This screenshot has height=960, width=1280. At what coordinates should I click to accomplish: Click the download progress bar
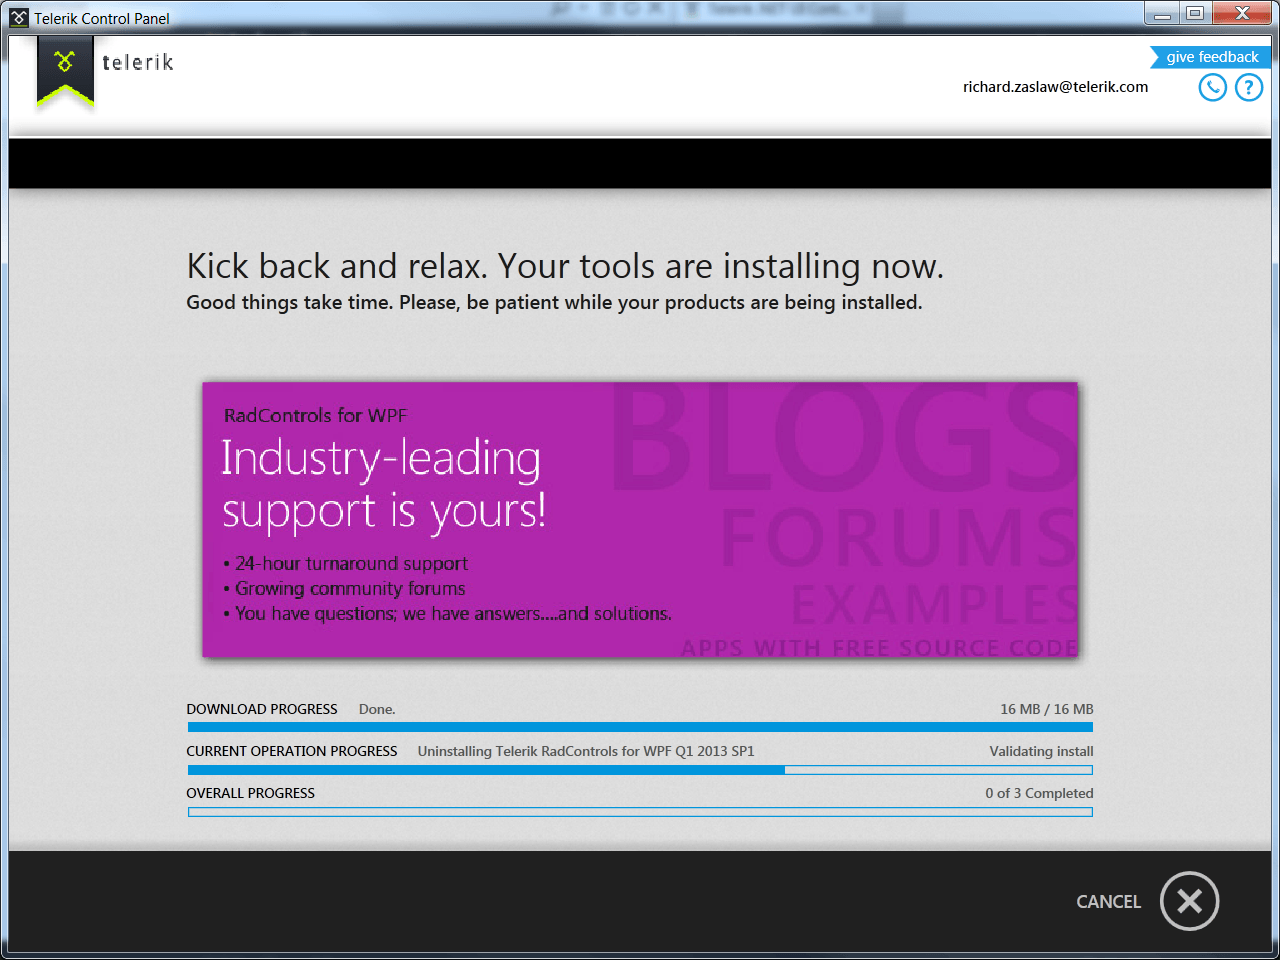tap(640, 728)
